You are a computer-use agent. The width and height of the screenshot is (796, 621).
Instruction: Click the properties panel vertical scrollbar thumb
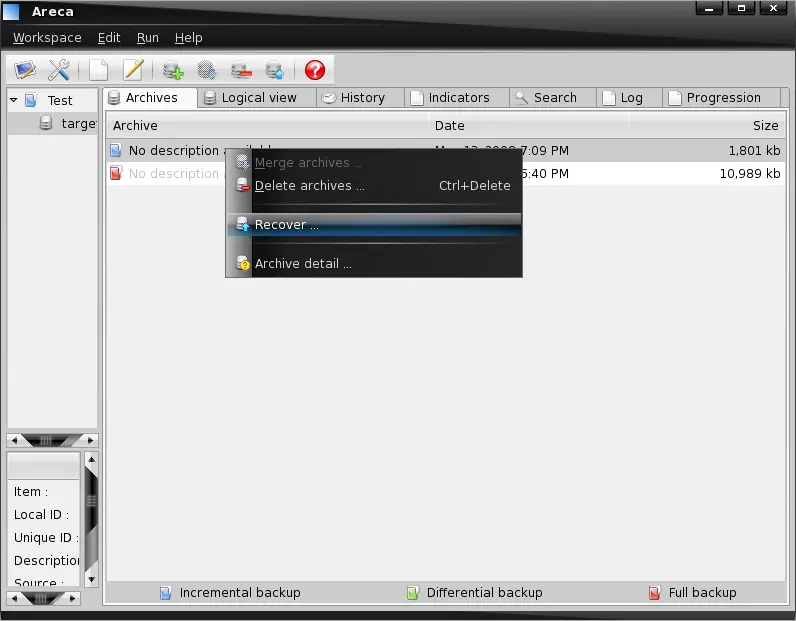[x=91, y=501]
